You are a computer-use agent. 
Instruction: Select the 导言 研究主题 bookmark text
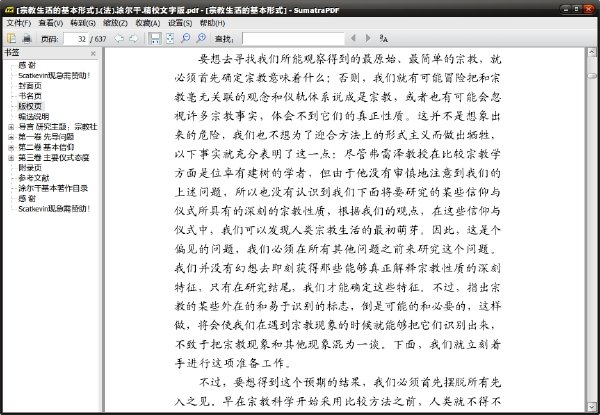57,127
